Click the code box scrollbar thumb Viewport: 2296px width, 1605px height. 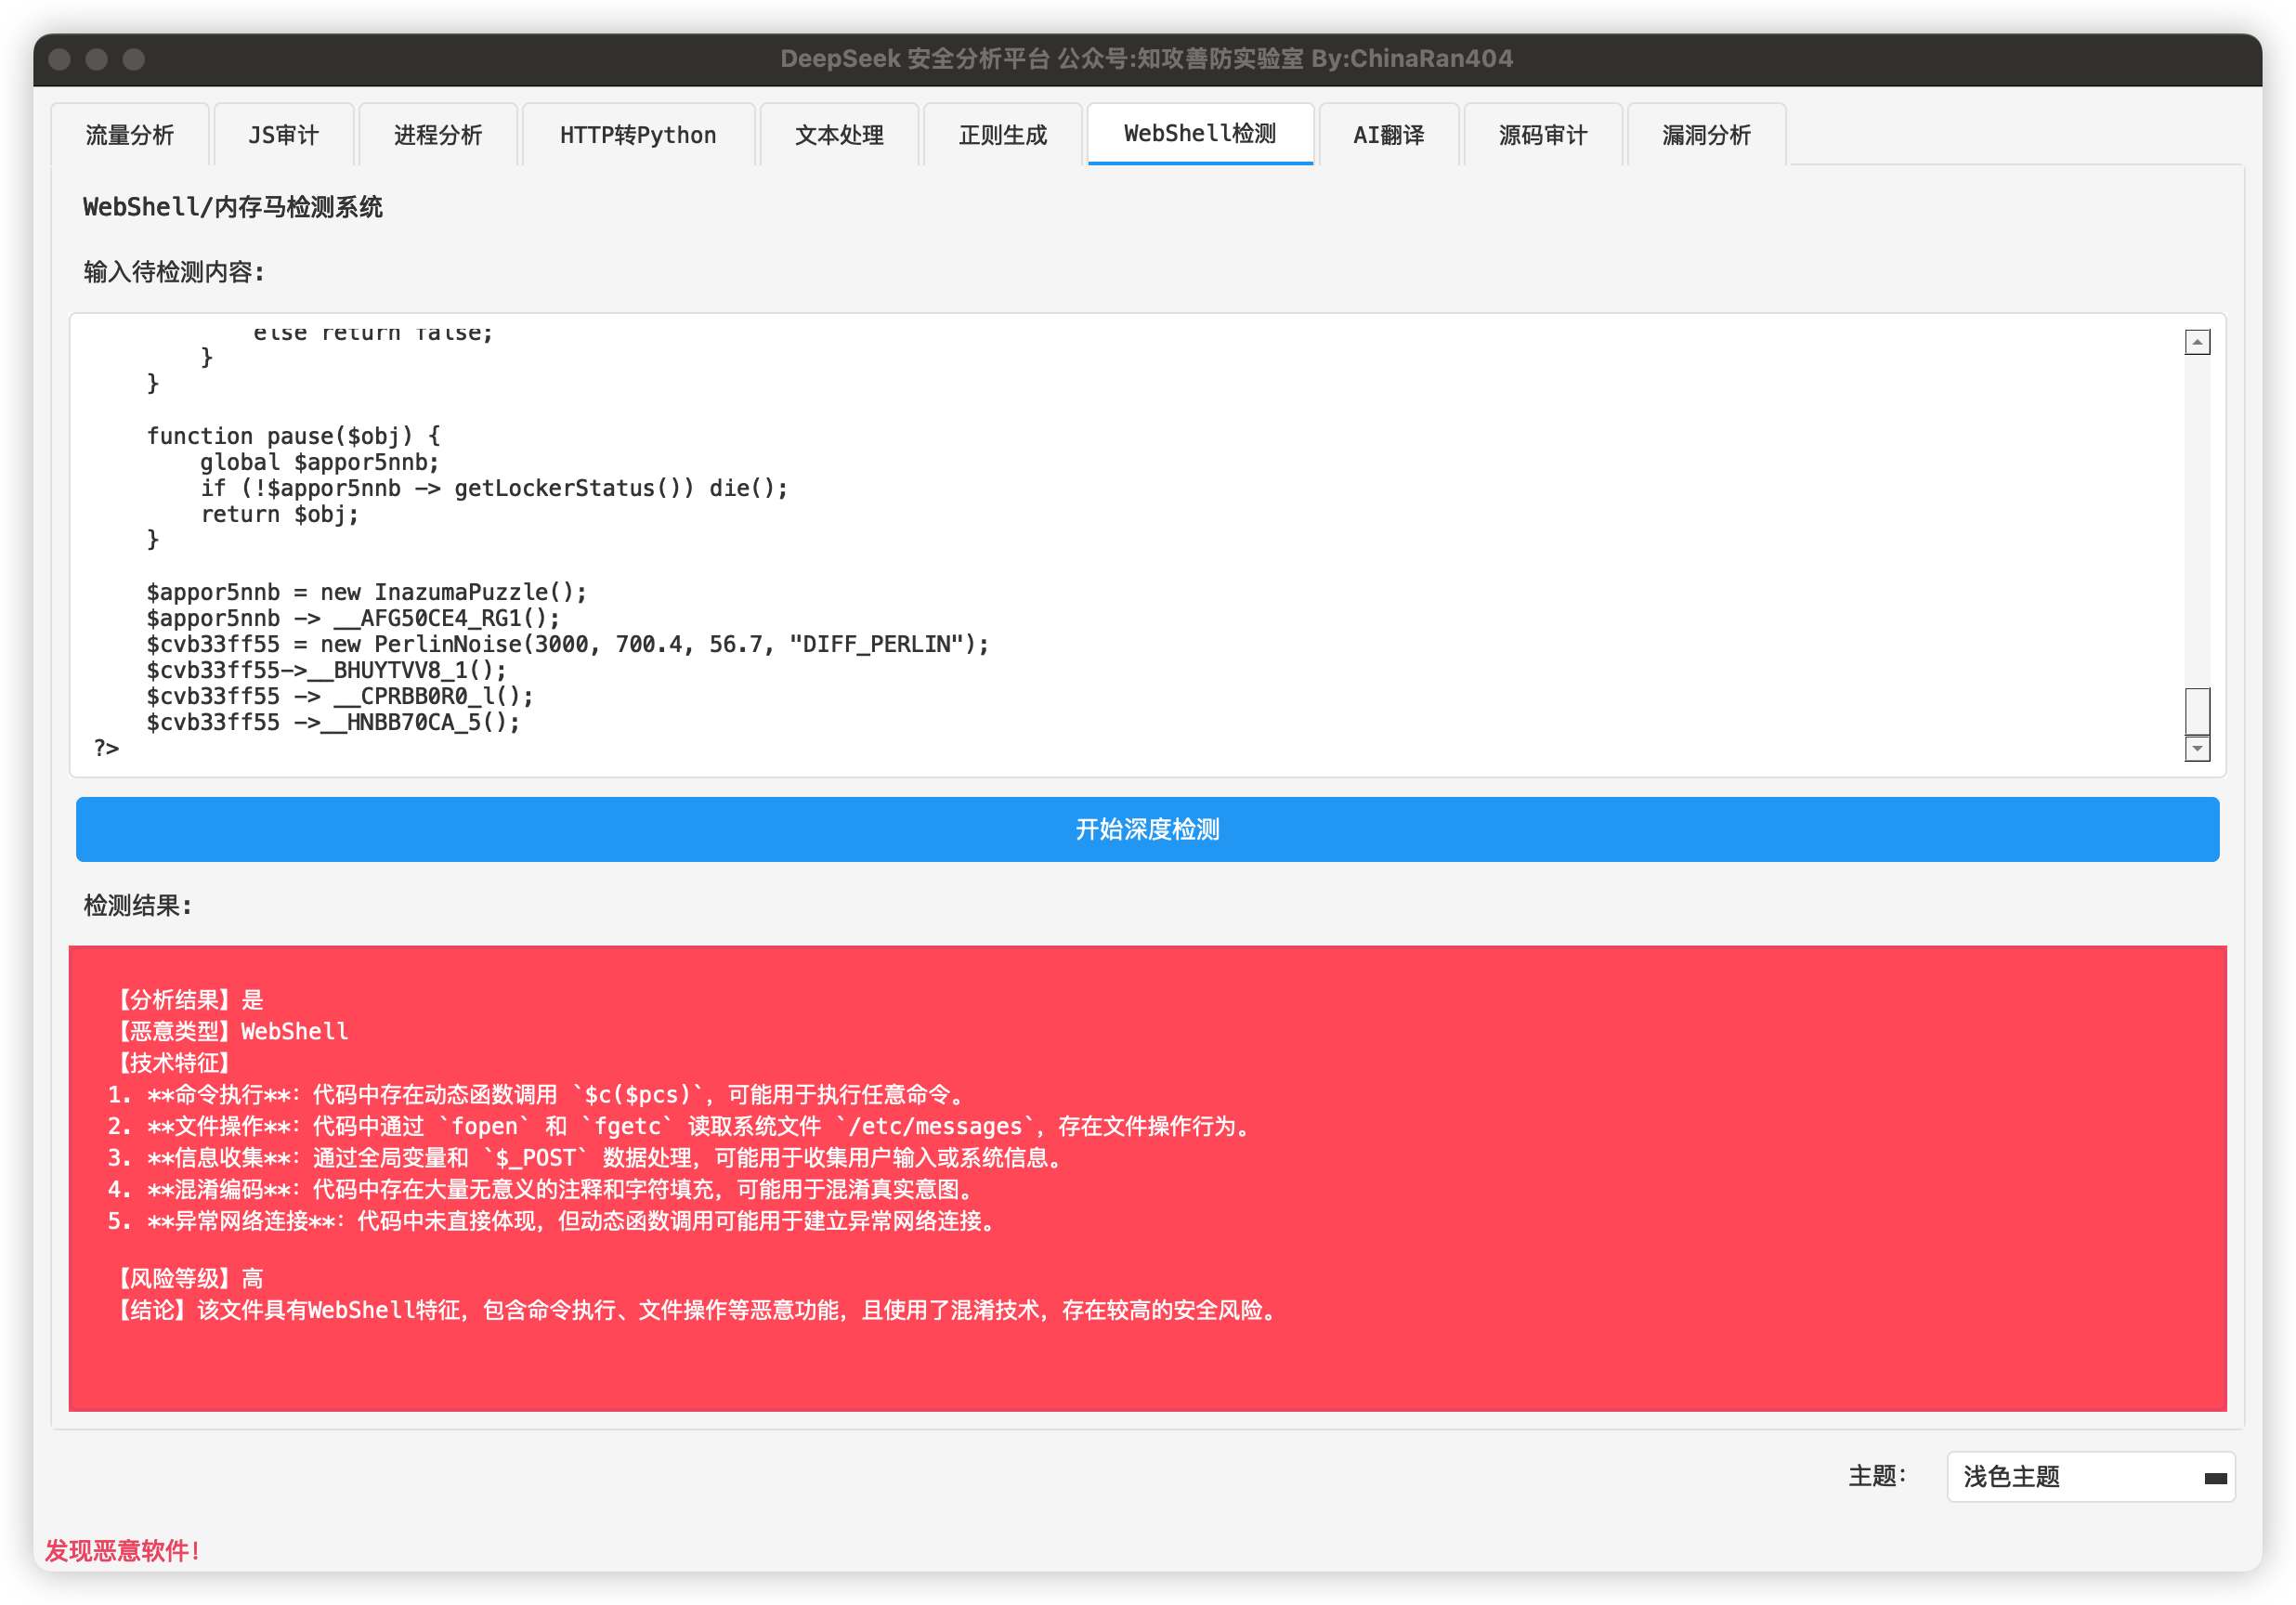(x=2196, y=711)
